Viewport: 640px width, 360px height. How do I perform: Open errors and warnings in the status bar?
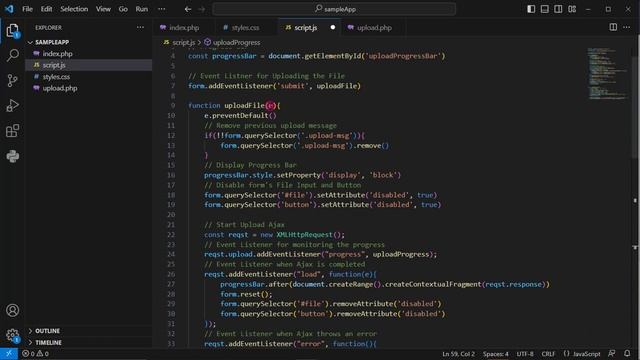35,353
